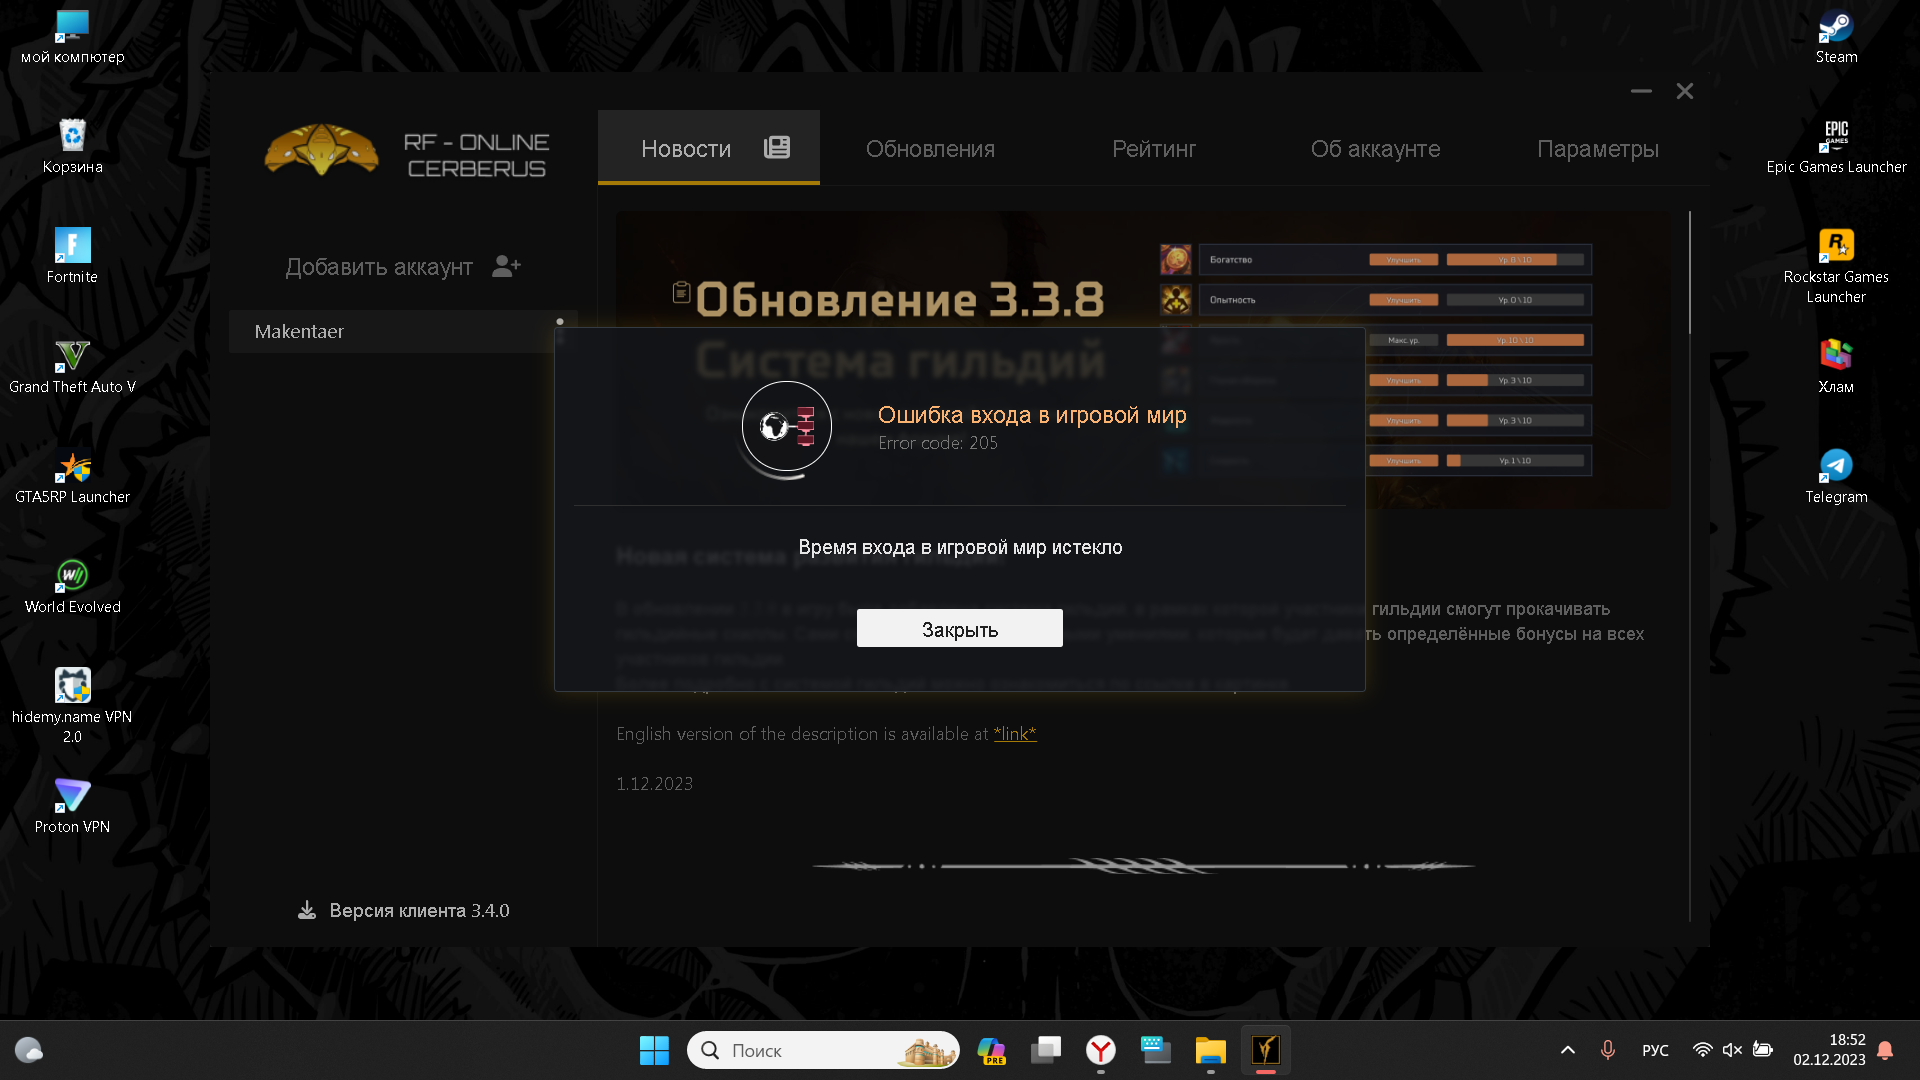Image resolution: width=1920 pixels, height=1080 pixels.
Task: Click the Версия клиента 3.4.0 text
Action: [x=419, y=910]
